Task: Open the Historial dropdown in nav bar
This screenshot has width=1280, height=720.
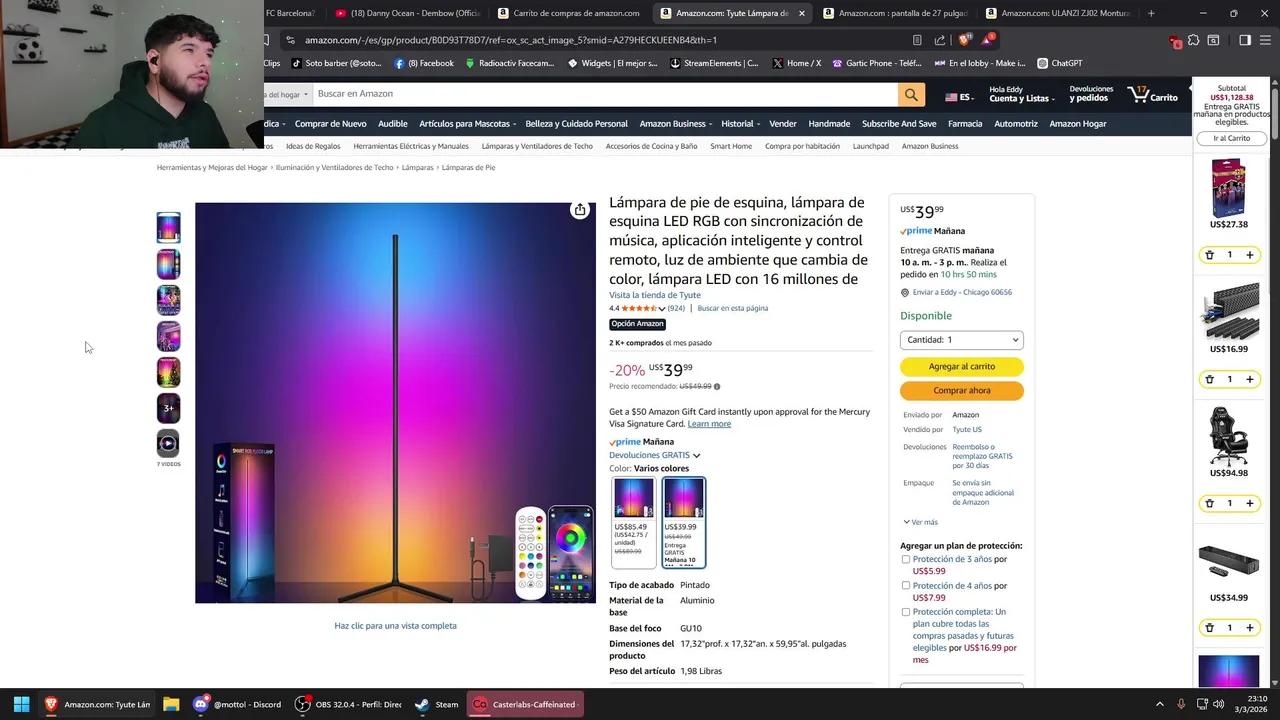Action: pyautogui.click(x=740, y=124)
